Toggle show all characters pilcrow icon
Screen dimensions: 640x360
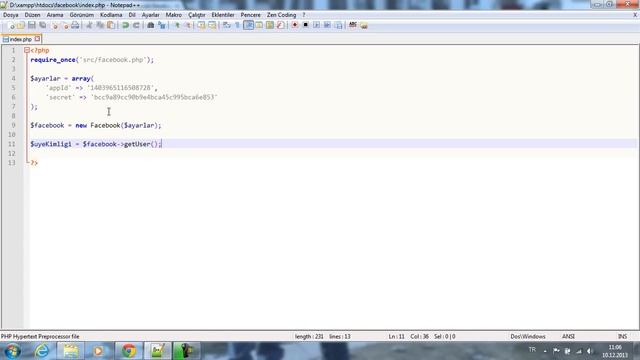click(238, 25)
